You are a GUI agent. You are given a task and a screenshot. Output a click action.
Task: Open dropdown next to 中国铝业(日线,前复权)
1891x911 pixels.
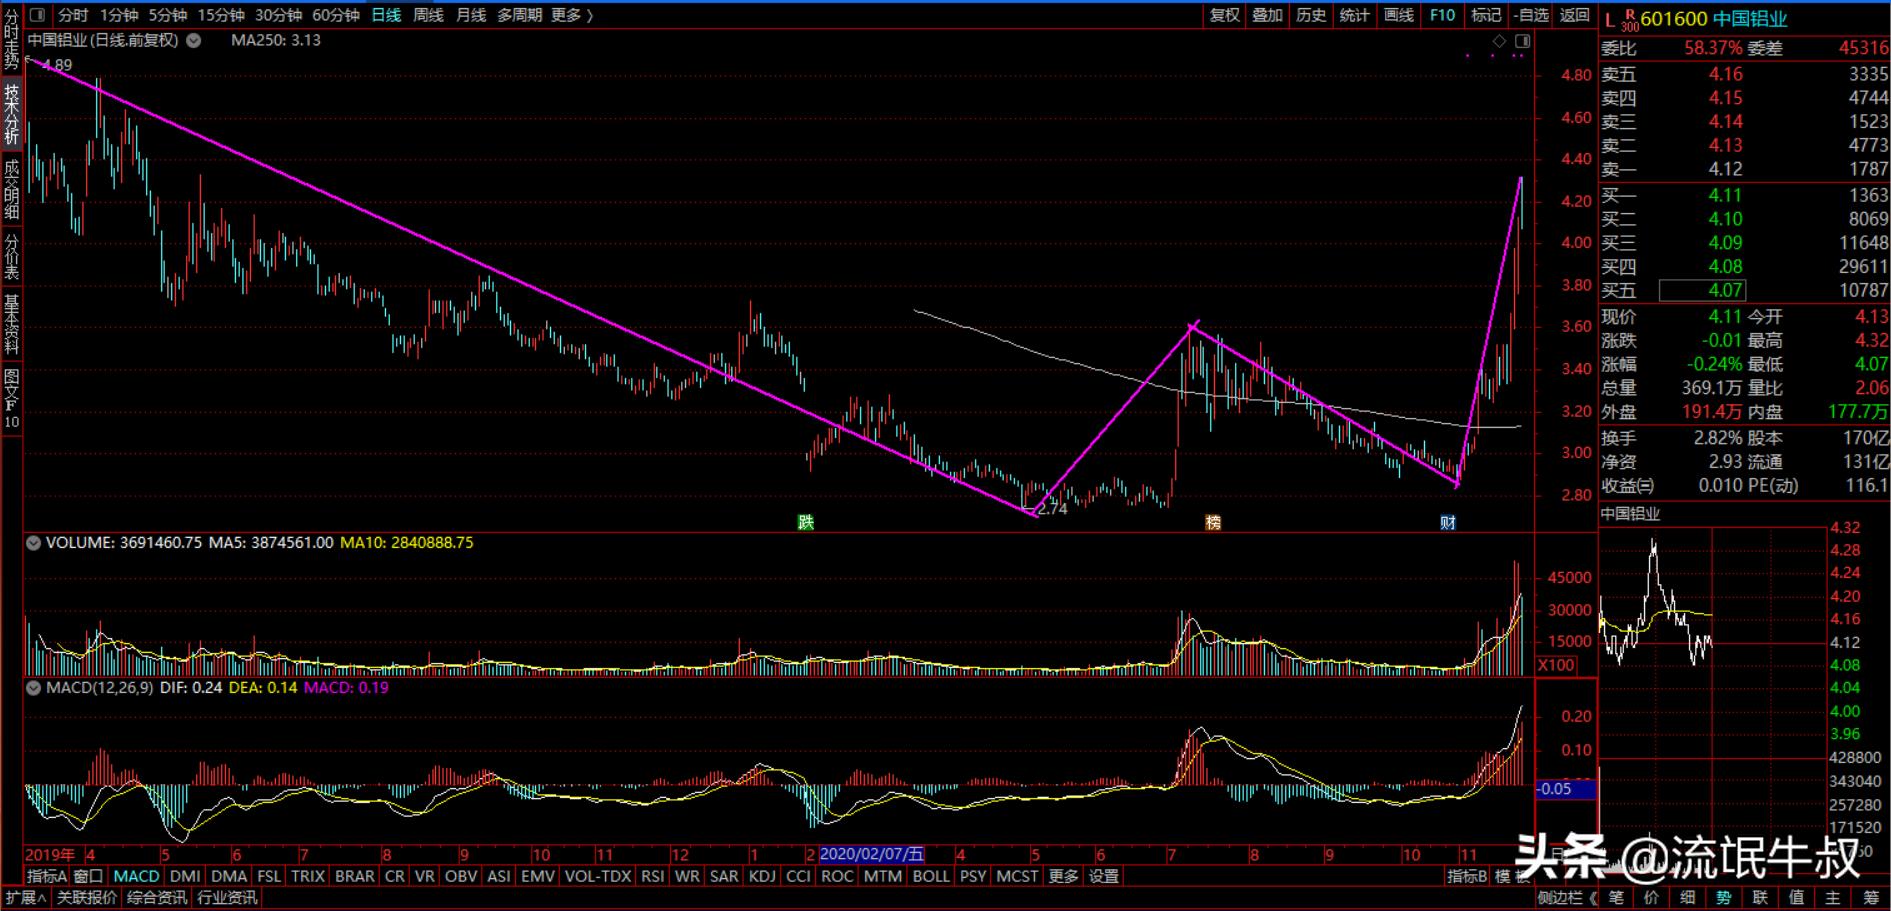tap(194, 41)
